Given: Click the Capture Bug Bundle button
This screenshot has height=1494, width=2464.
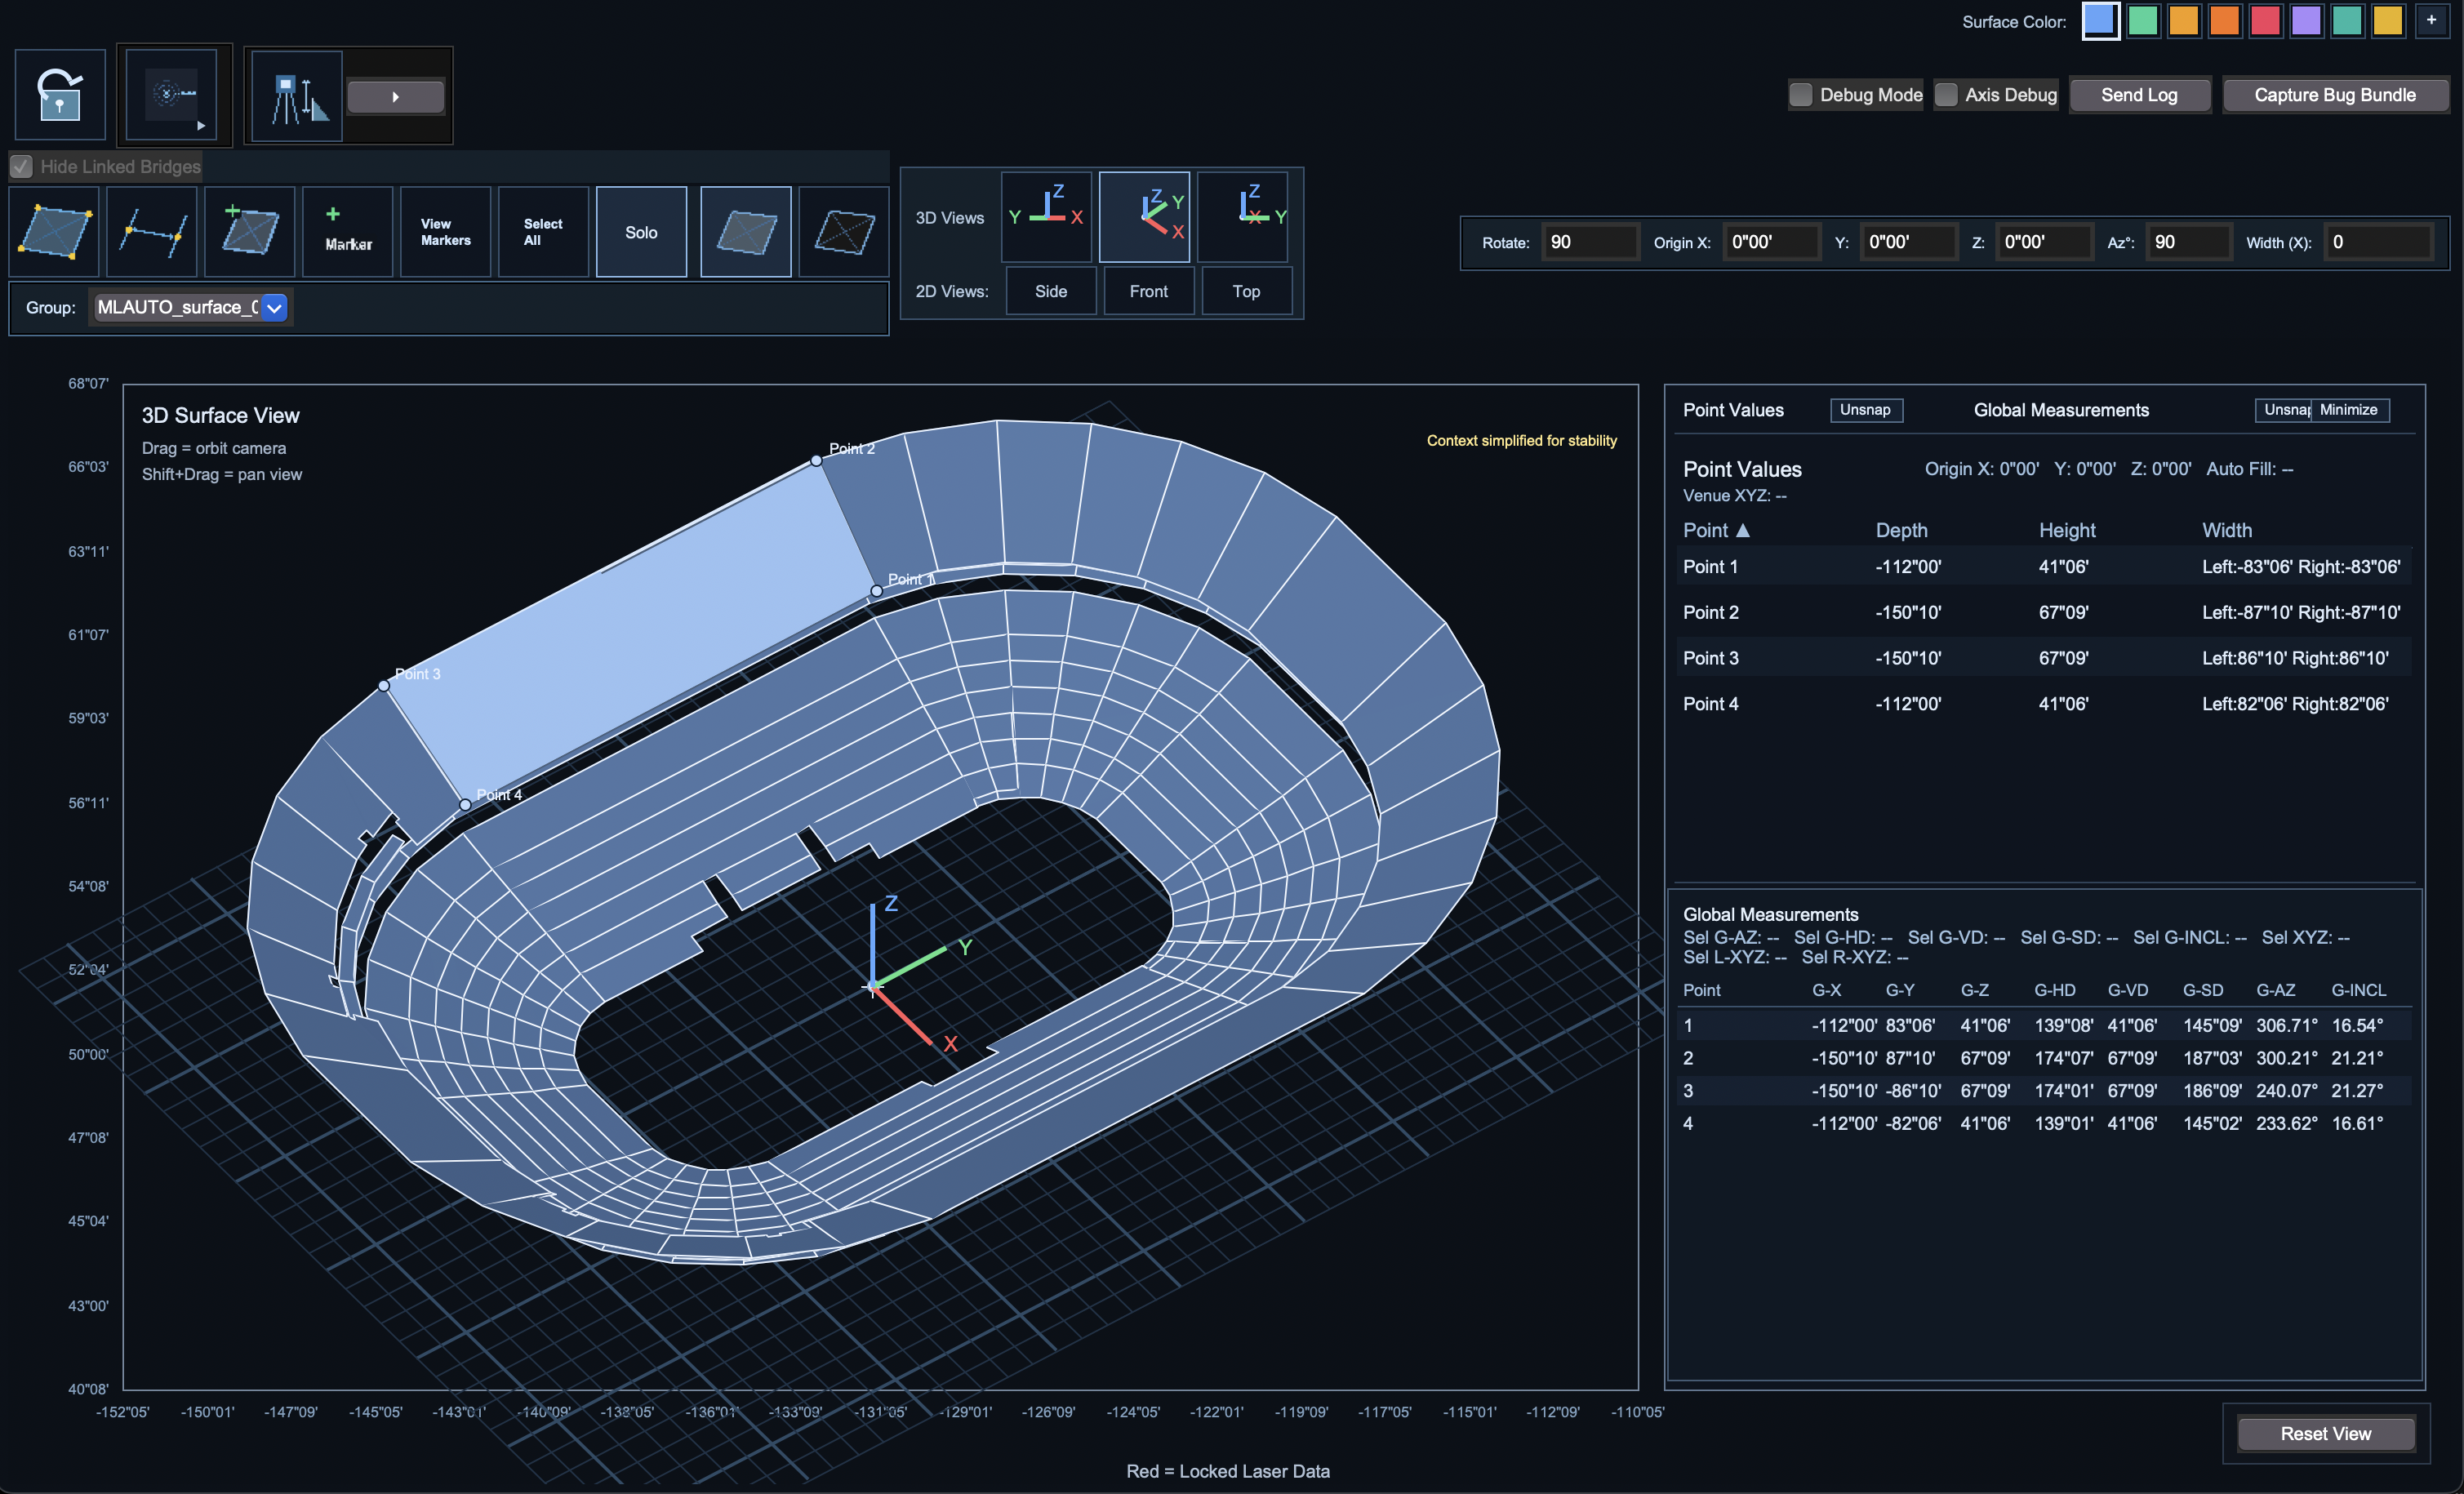Looking at the screenshot, I should pos(2333,95).
